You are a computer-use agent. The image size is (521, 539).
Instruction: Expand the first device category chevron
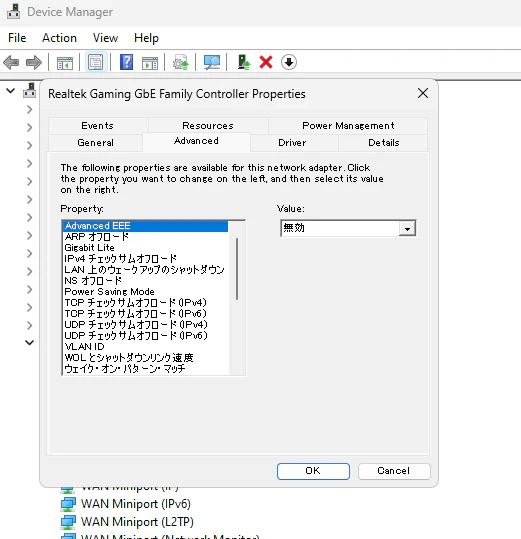[x=30, y=110]
